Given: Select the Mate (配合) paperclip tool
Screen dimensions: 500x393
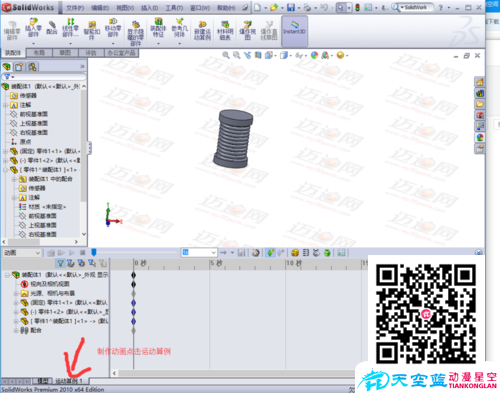Looking at the screenshot, I should pyautogui.click(x=52, y=28).
